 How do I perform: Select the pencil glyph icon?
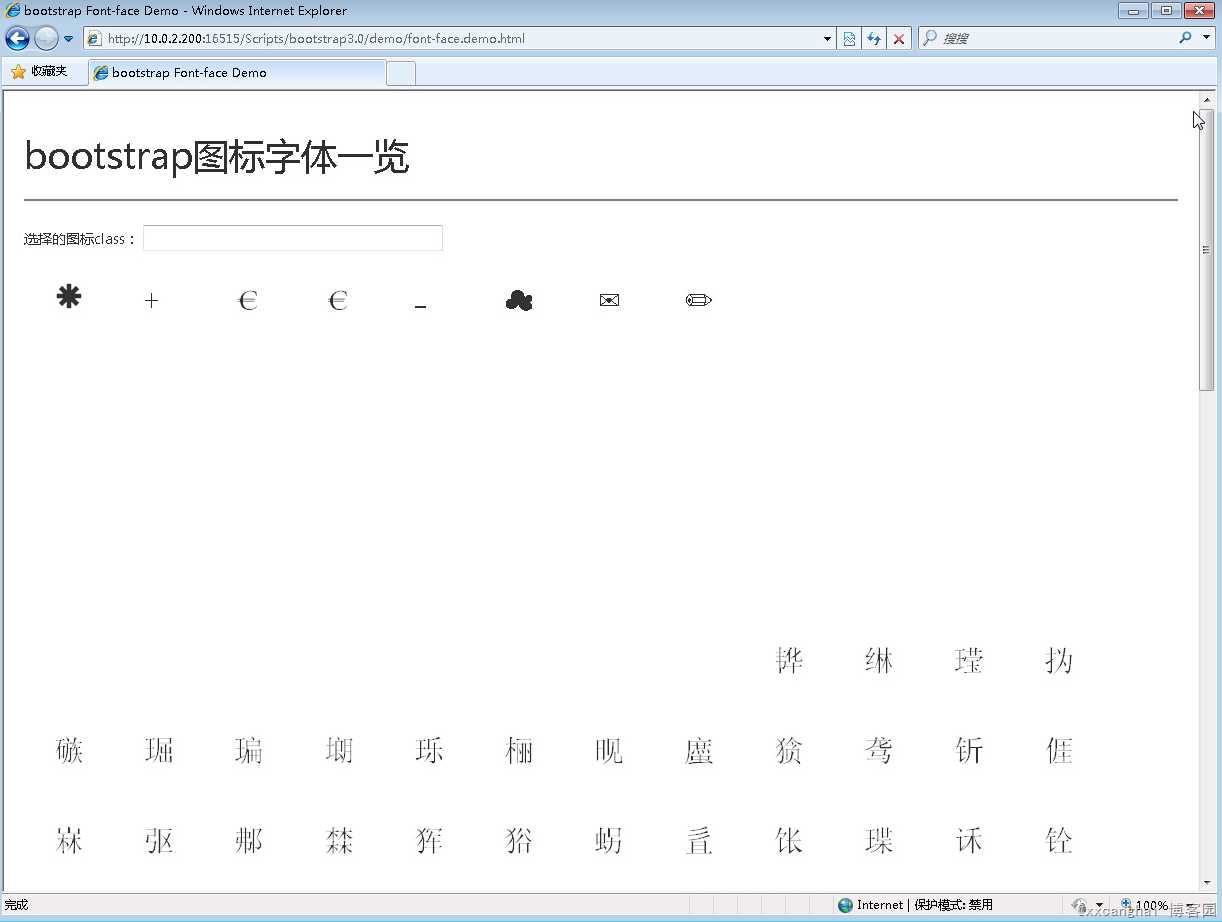click(x=699, y=300)
